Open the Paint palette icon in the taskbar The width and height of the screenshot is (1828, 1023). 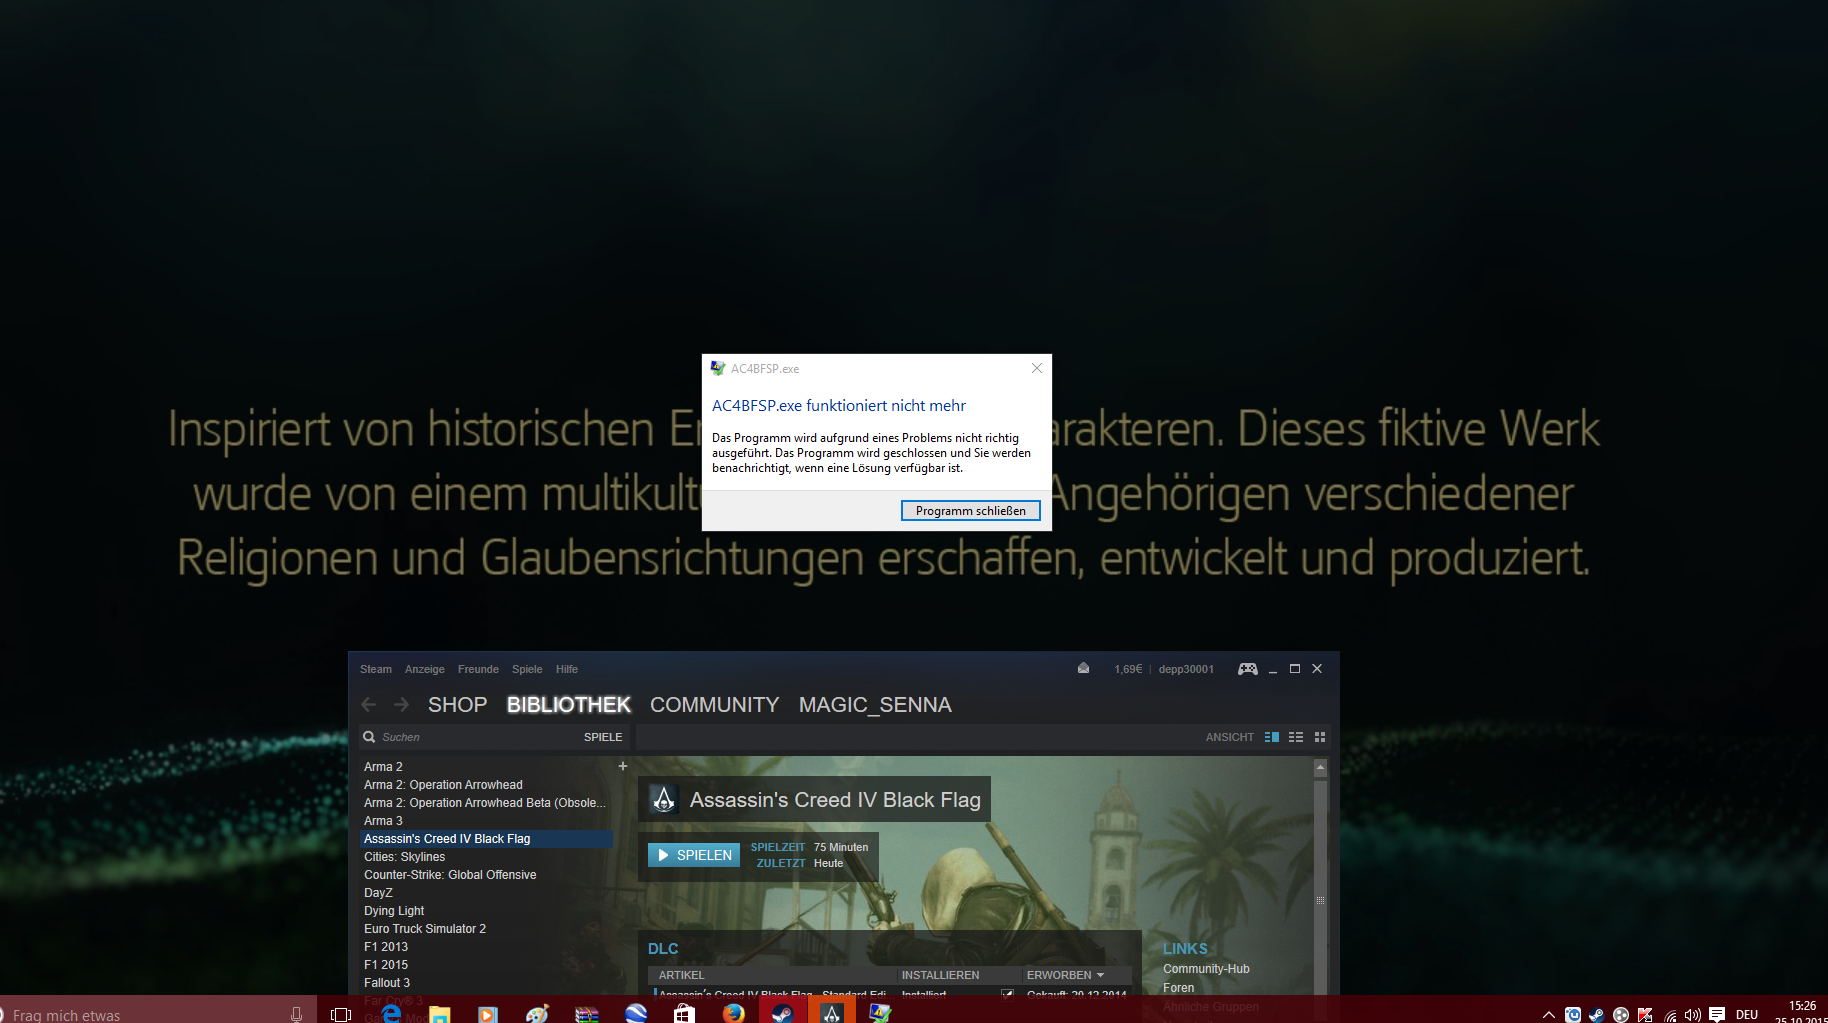(x=537, y=1015)
